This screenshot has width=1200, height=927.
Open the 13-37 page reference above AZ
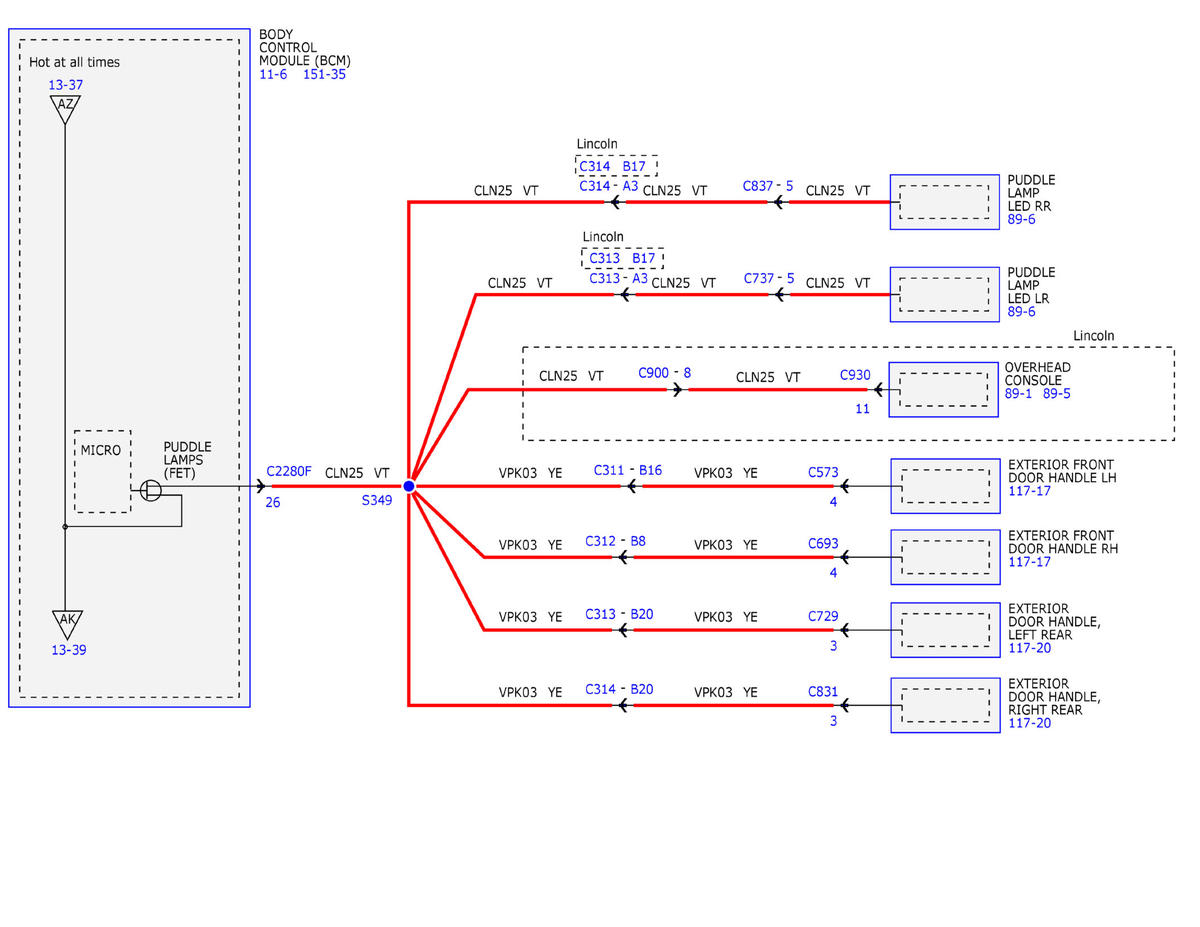click(66, 85)
